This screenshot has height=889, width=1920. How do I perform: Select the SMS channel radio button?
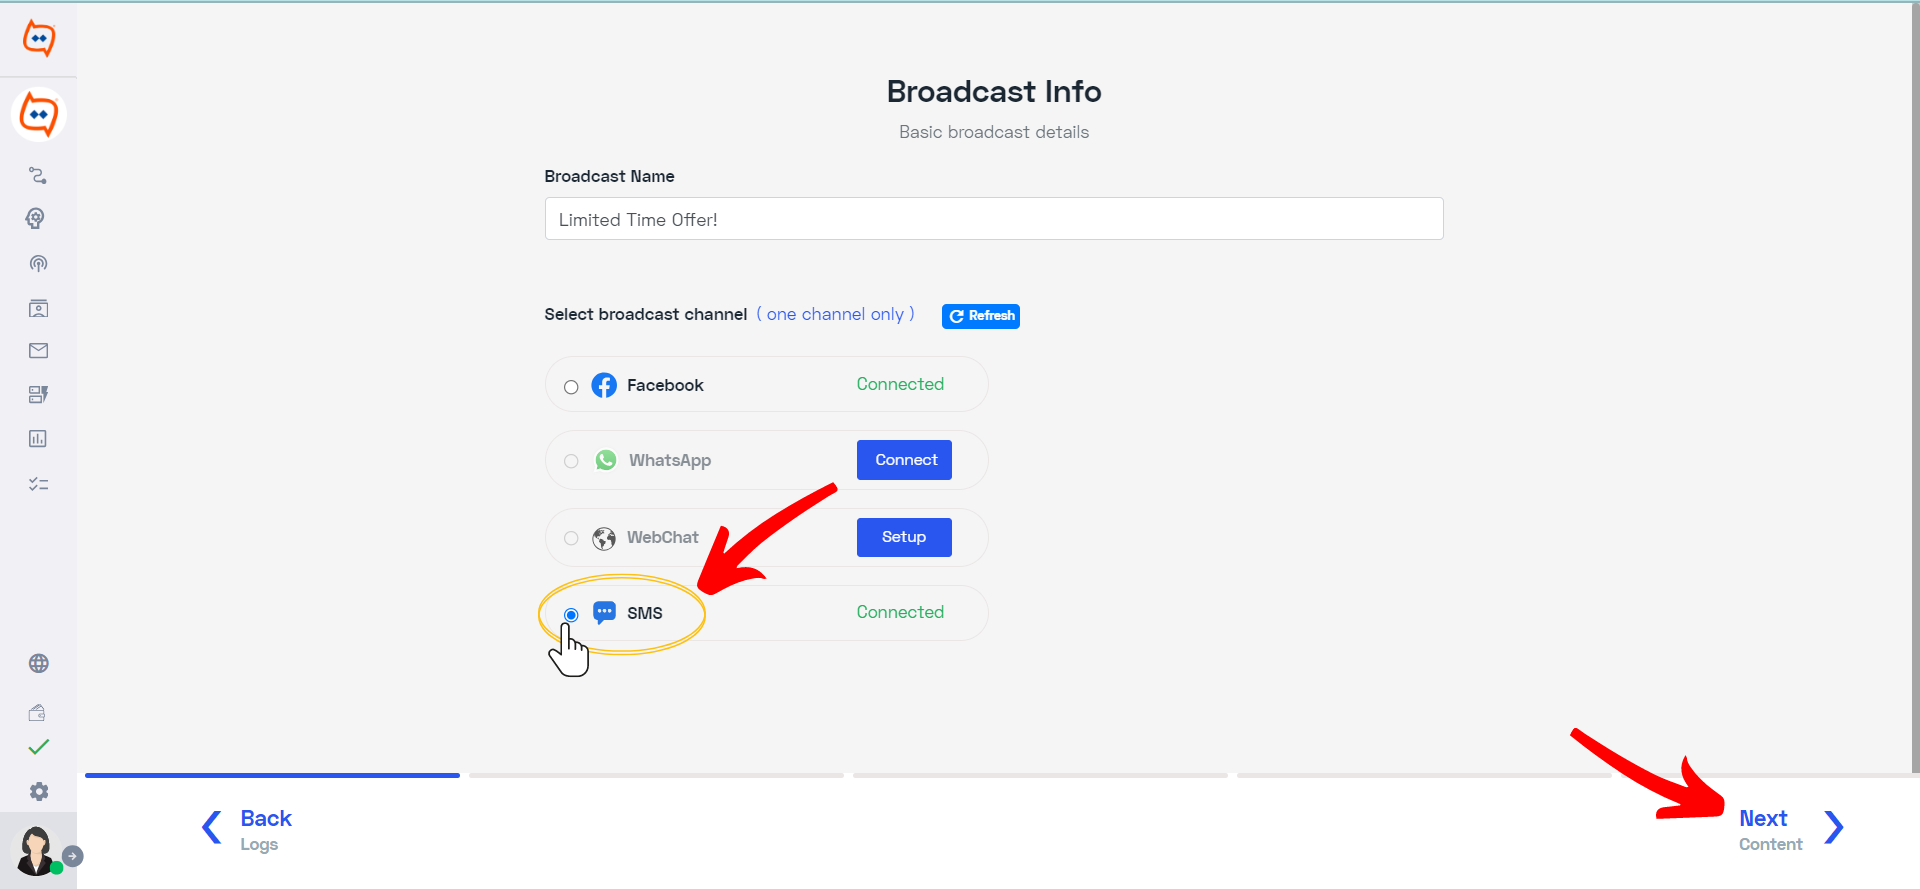(571, 615)
